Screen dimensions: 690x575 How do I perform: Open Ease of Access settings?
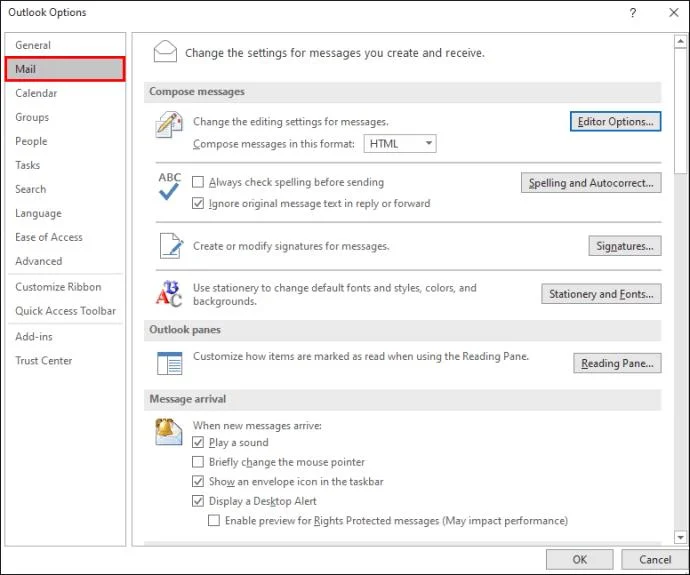(x=65, y=237)
